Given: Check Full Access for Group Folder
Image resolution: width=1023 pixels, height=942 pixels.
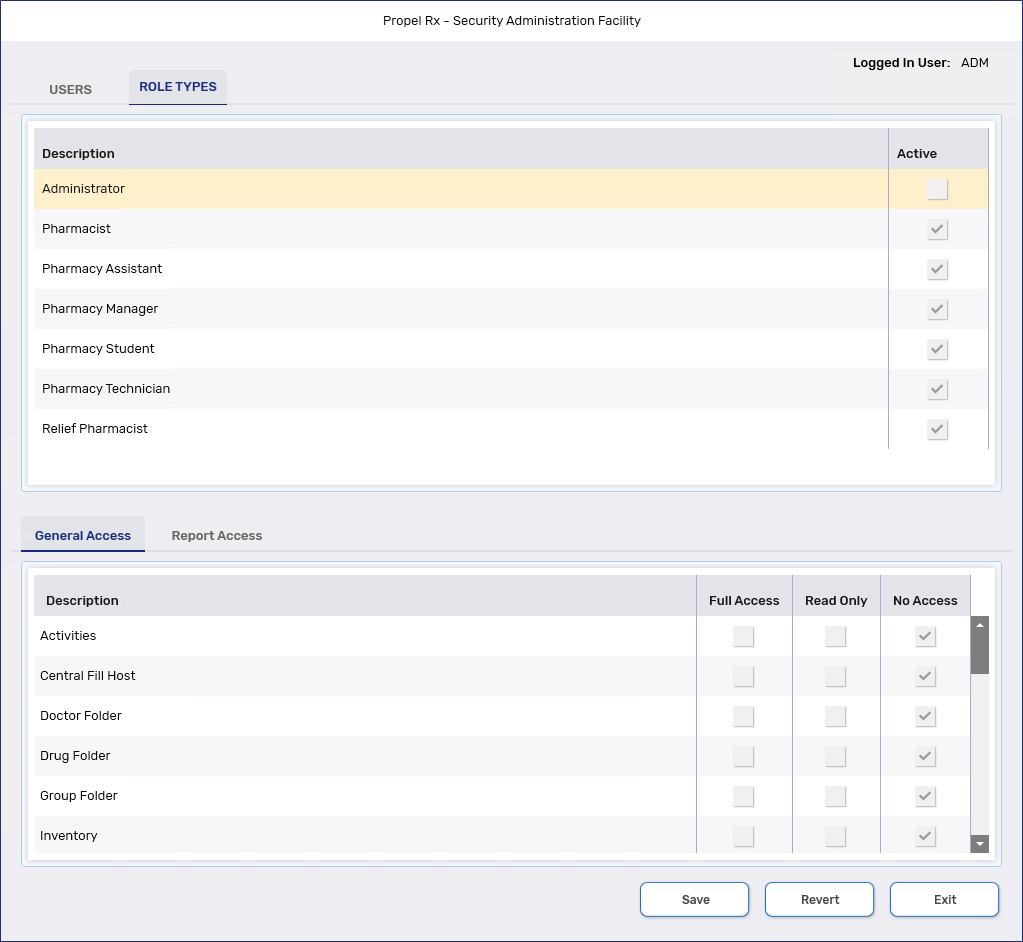Looking at the screenshot, I should 743,796.
